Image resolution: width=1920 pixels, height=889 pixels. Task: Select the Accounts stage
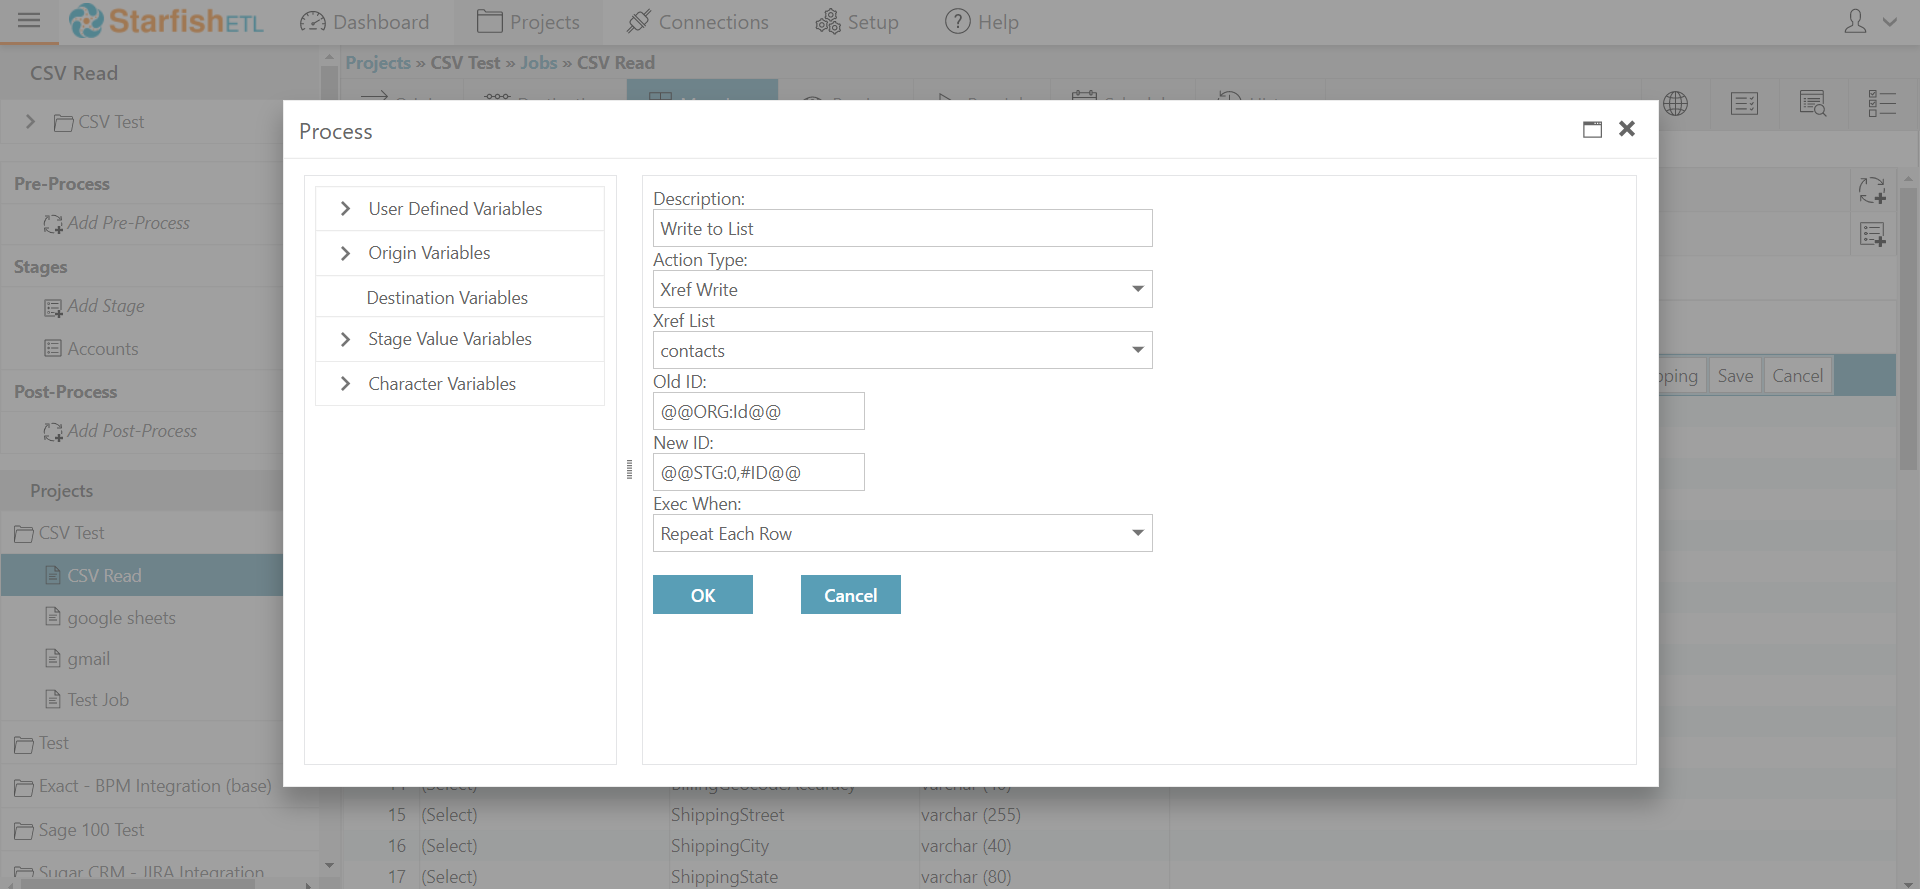(x=103, y=349)
